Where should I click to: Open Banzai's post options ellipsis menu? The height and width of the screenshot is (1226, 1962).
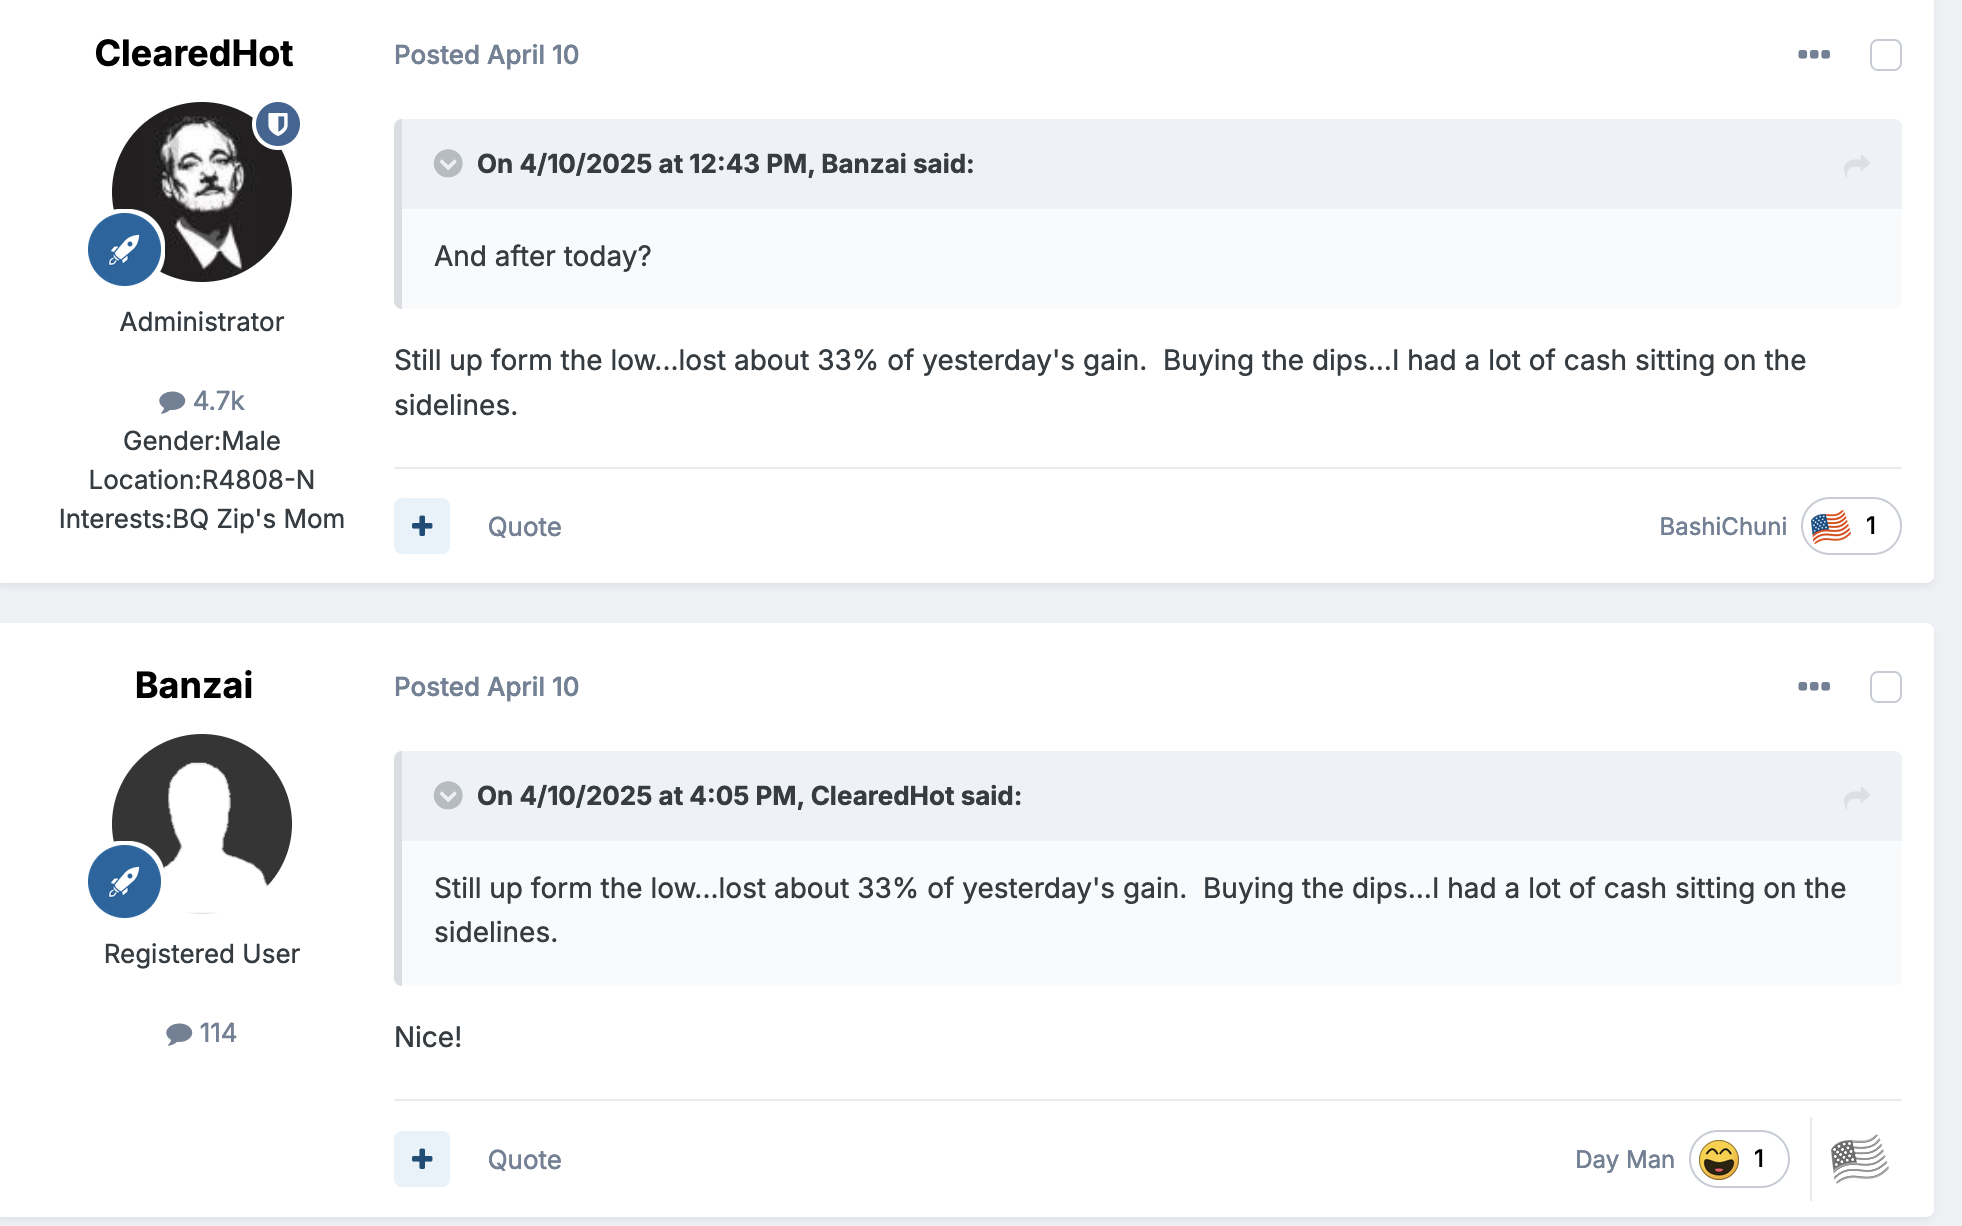pos(1813,686)
